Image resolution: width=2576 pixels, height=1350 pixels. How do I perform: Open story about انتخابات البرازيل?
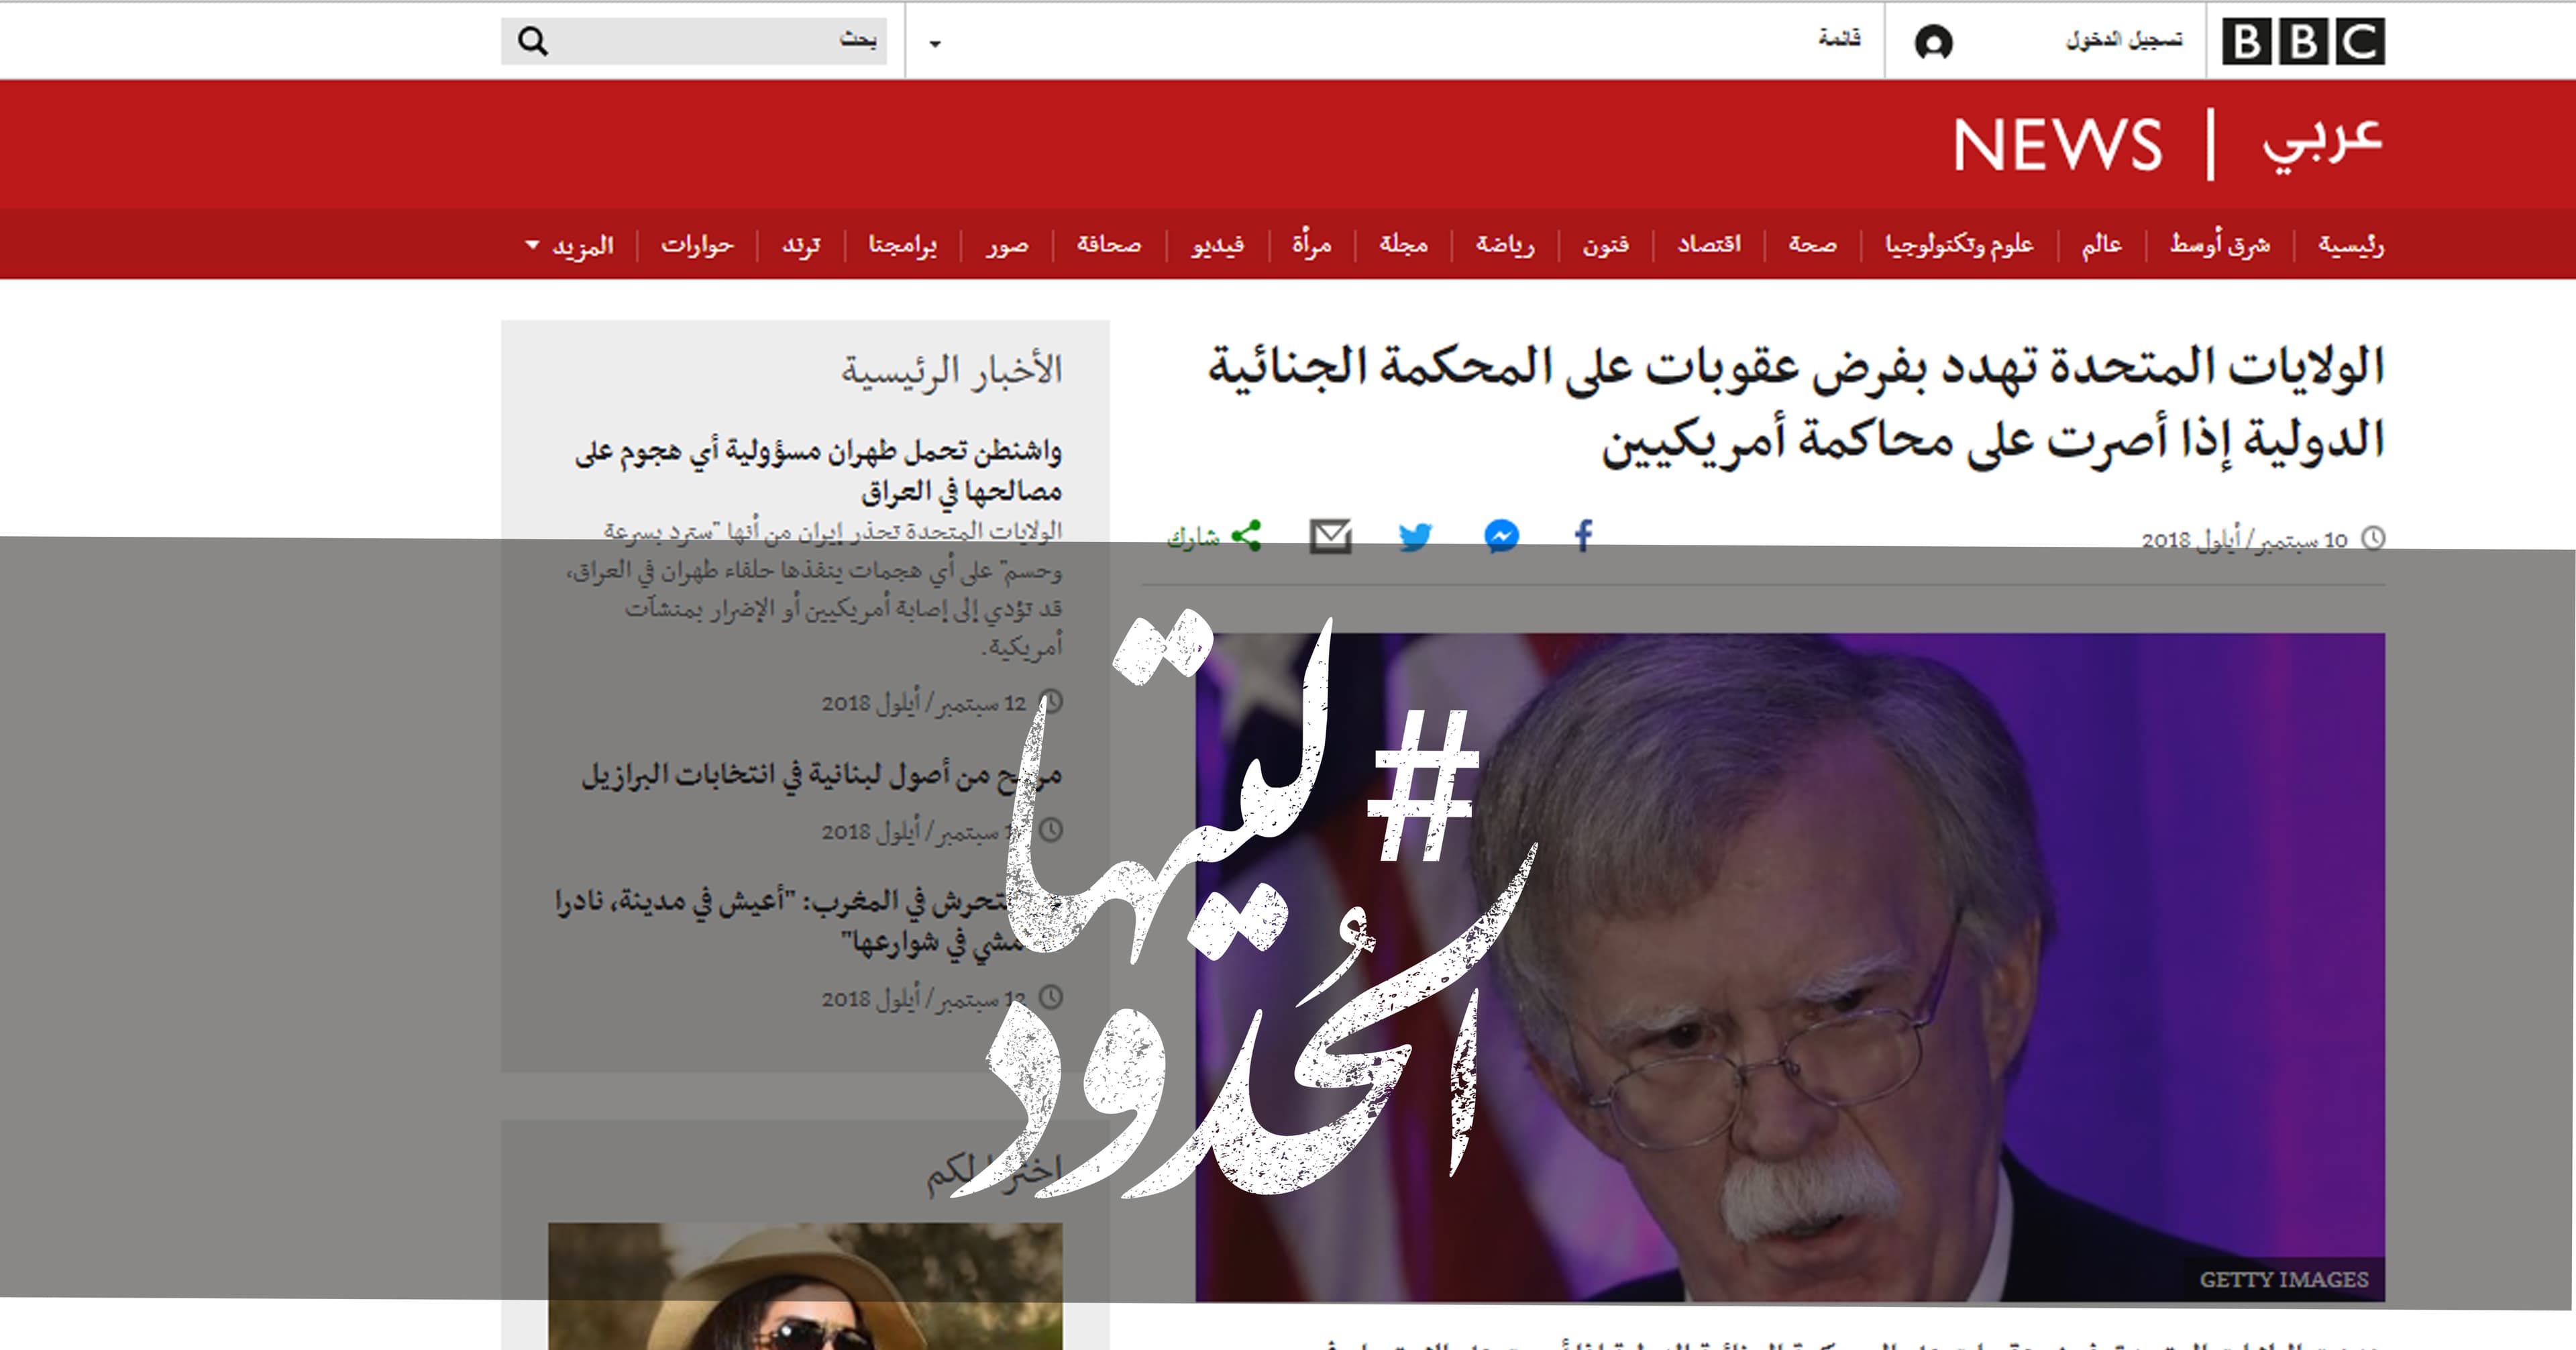point(821,775)
